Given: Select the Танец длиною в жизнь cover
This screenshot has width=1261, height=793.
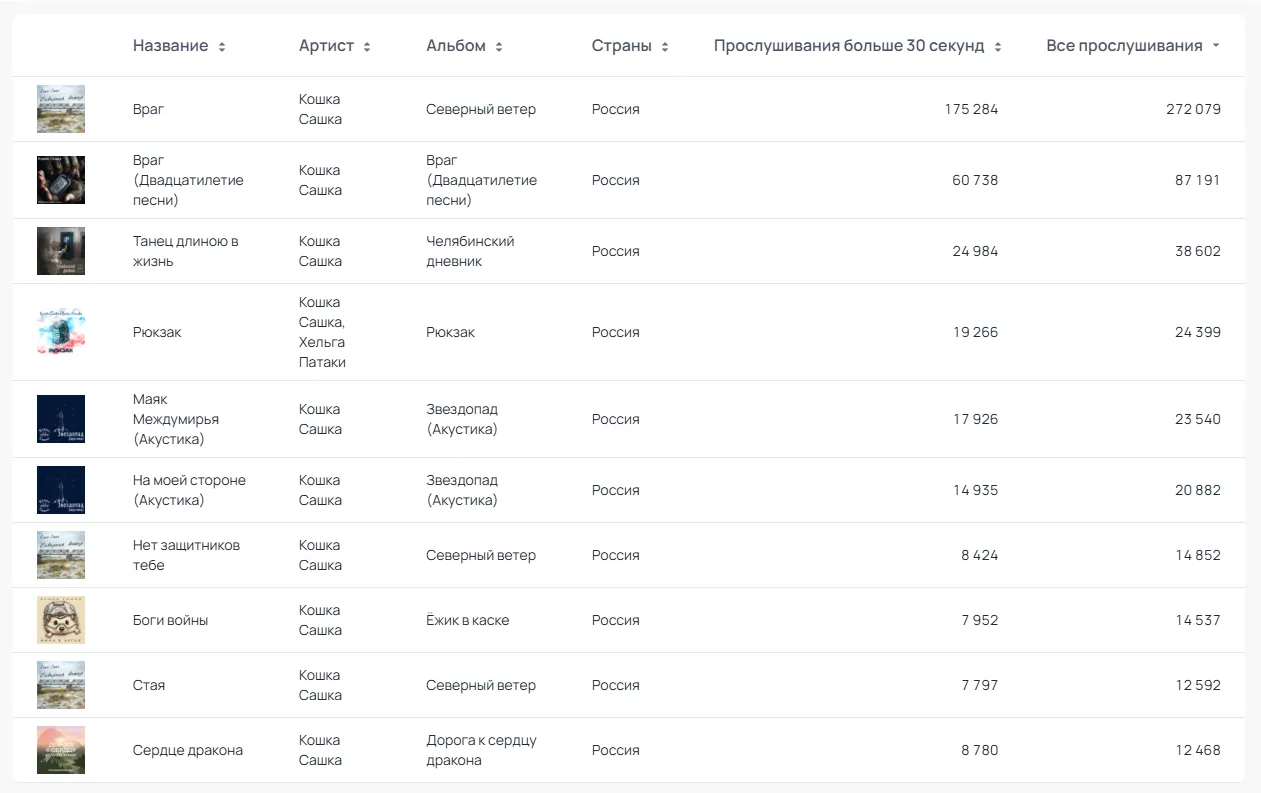Looking at the screenshot, I should pyautogui.click(x=61, y=251).
